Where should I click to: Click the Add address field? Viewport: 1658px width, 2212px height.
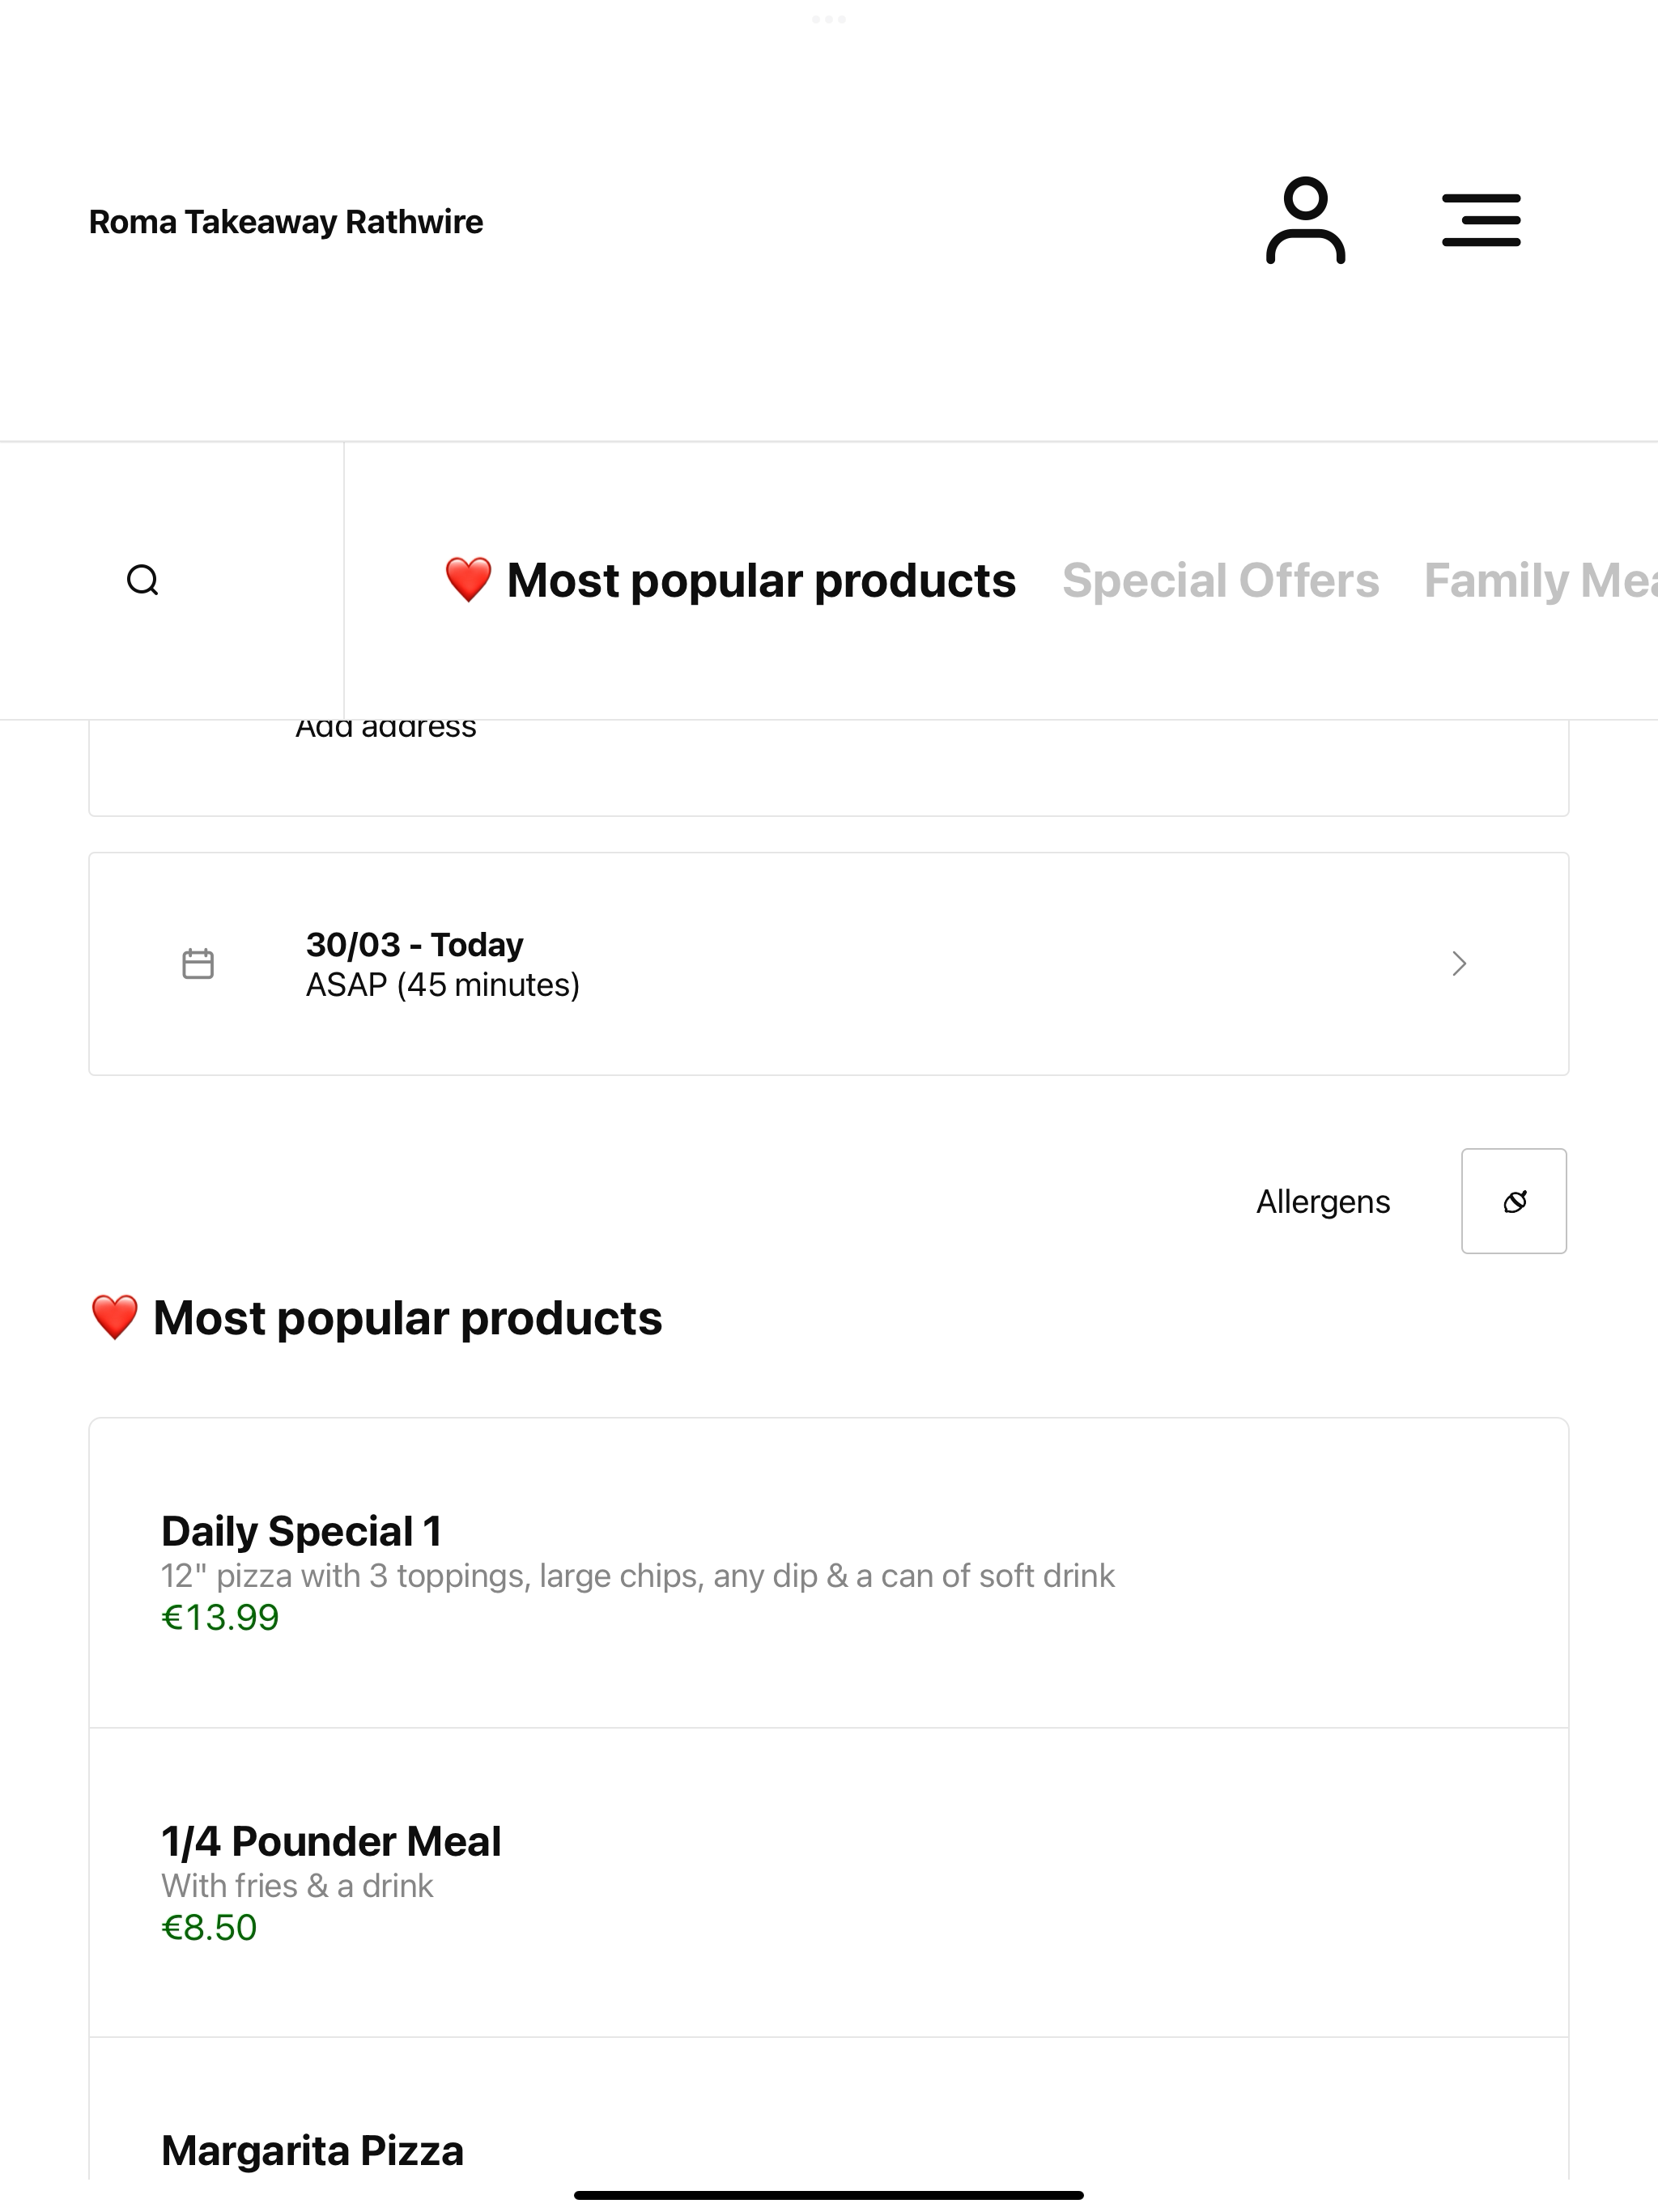pyautogui.click(x=829, y=767)
